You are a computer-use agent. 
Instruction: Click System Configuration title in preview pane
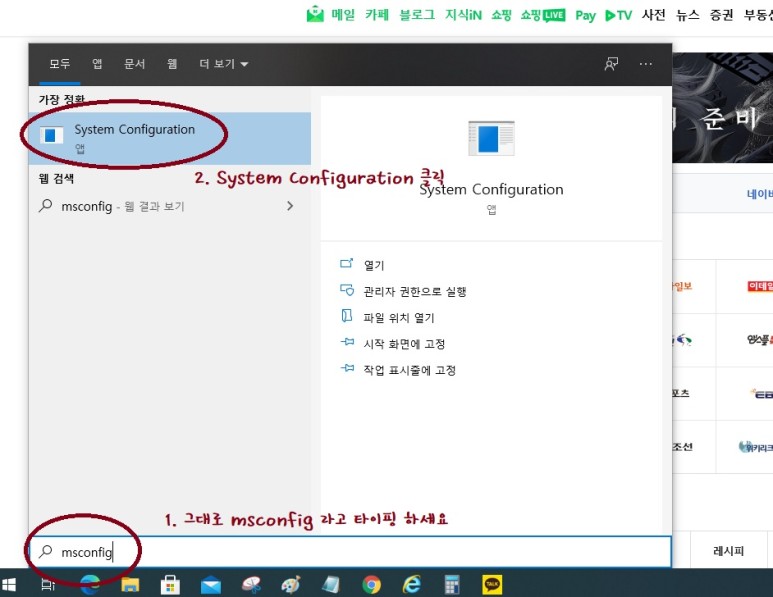(491, 190)
